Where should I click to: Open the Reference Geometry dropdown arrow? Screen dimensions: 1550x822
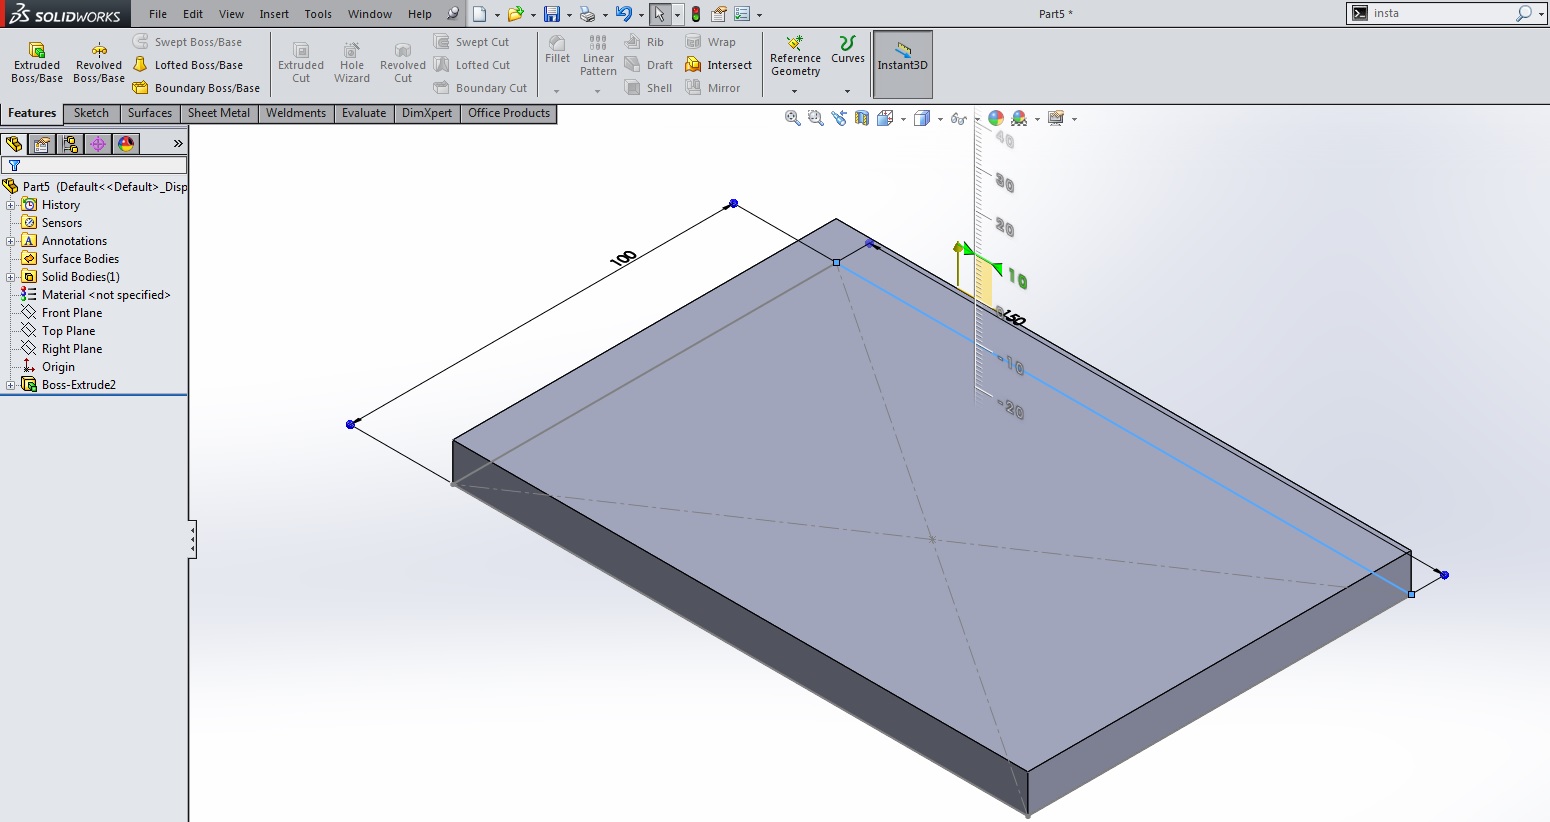pos(795,91)
